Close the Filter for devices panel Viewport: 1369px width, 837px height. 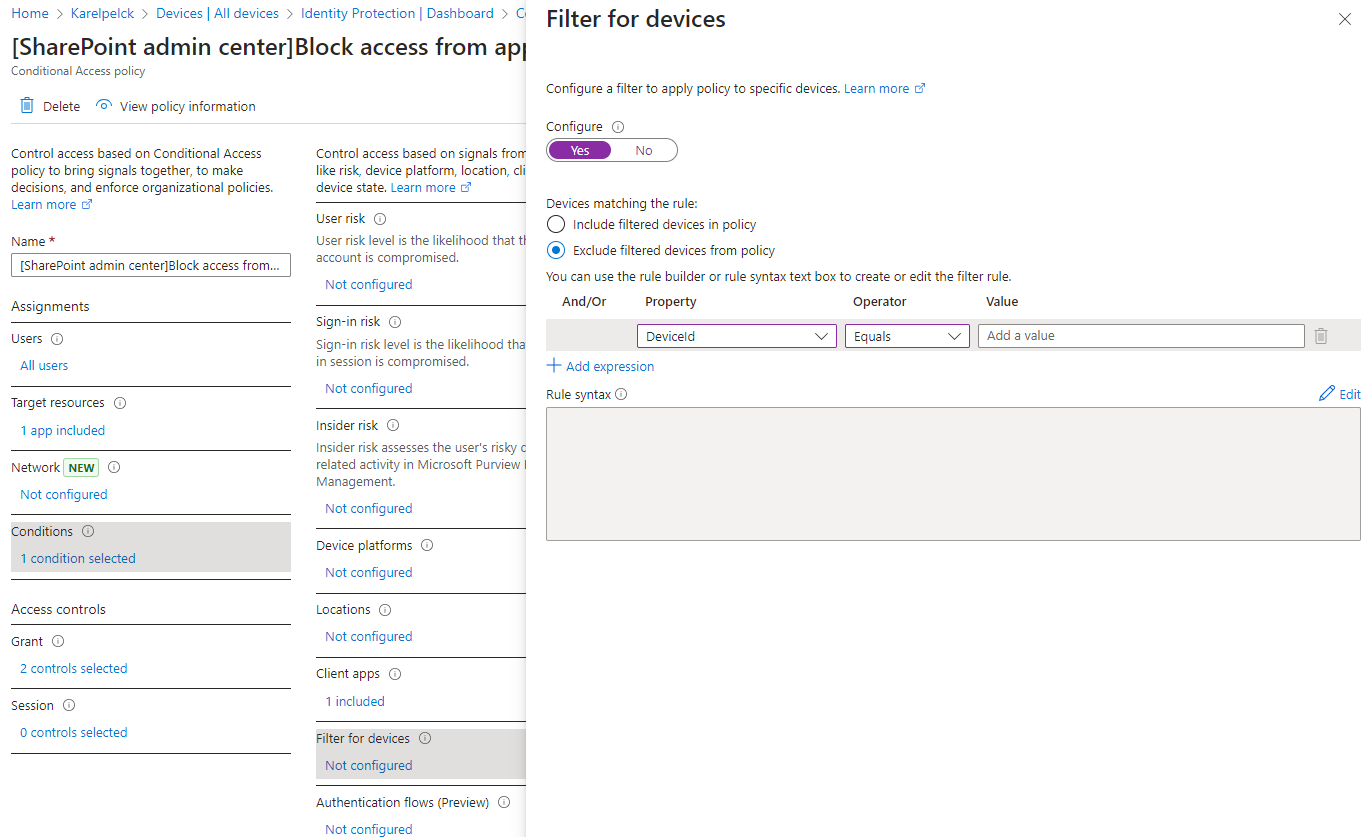(1344, 20)
